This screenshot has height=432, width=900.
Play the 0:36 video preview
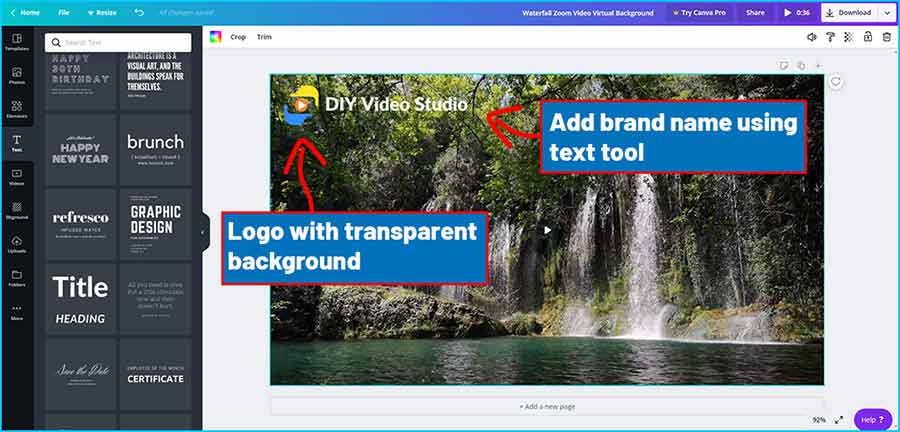[797, 13]
